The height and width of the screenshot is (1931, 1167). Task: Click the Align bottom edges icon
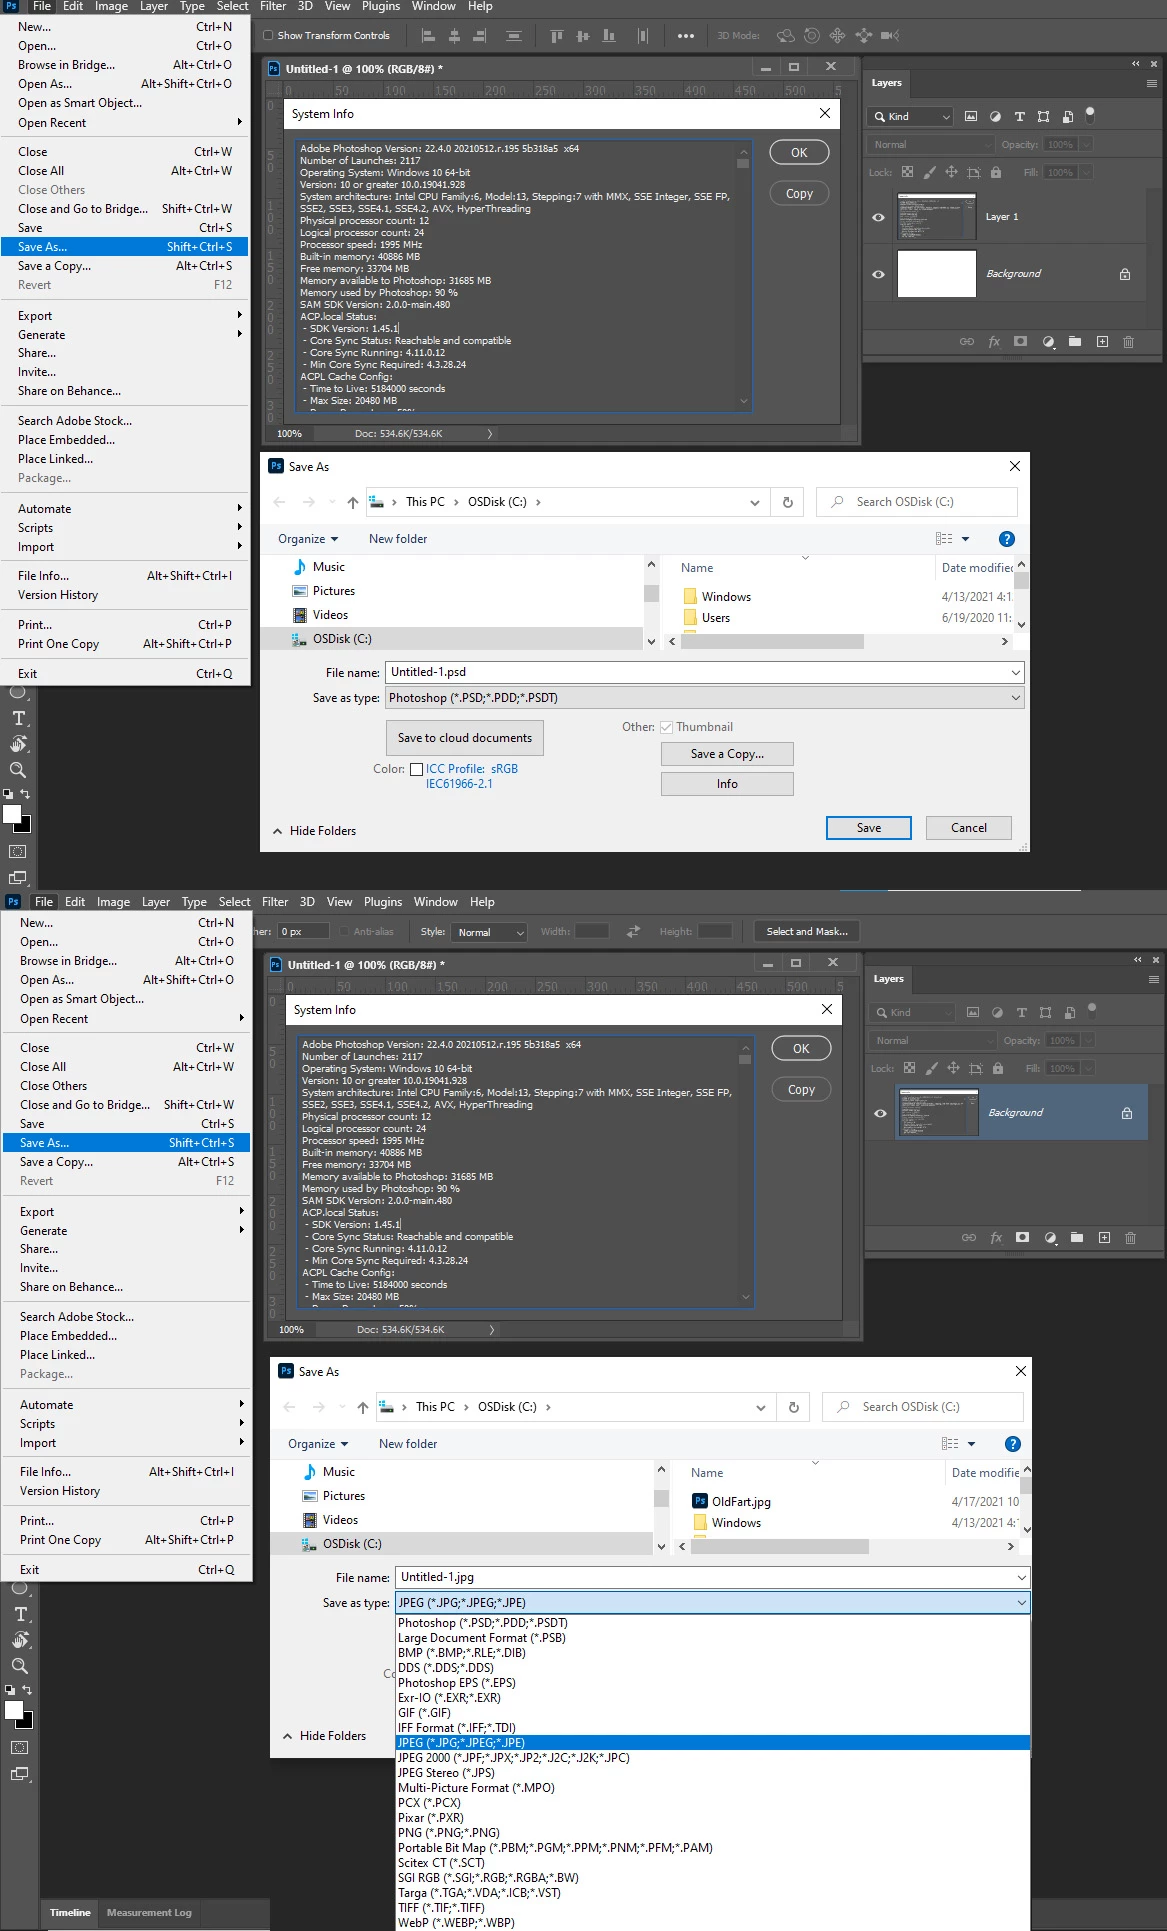point(608,36)
